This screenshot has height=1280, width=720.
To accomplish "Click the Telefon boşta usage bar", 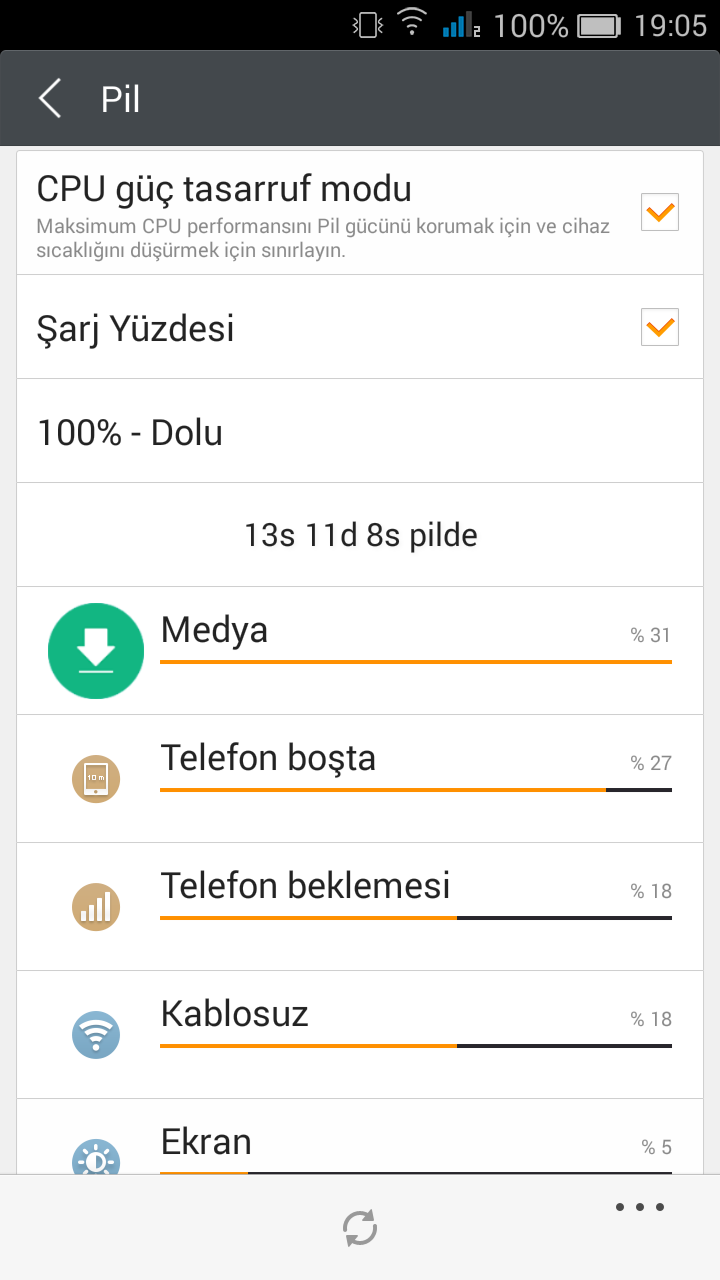I will [x=415, y=790].
